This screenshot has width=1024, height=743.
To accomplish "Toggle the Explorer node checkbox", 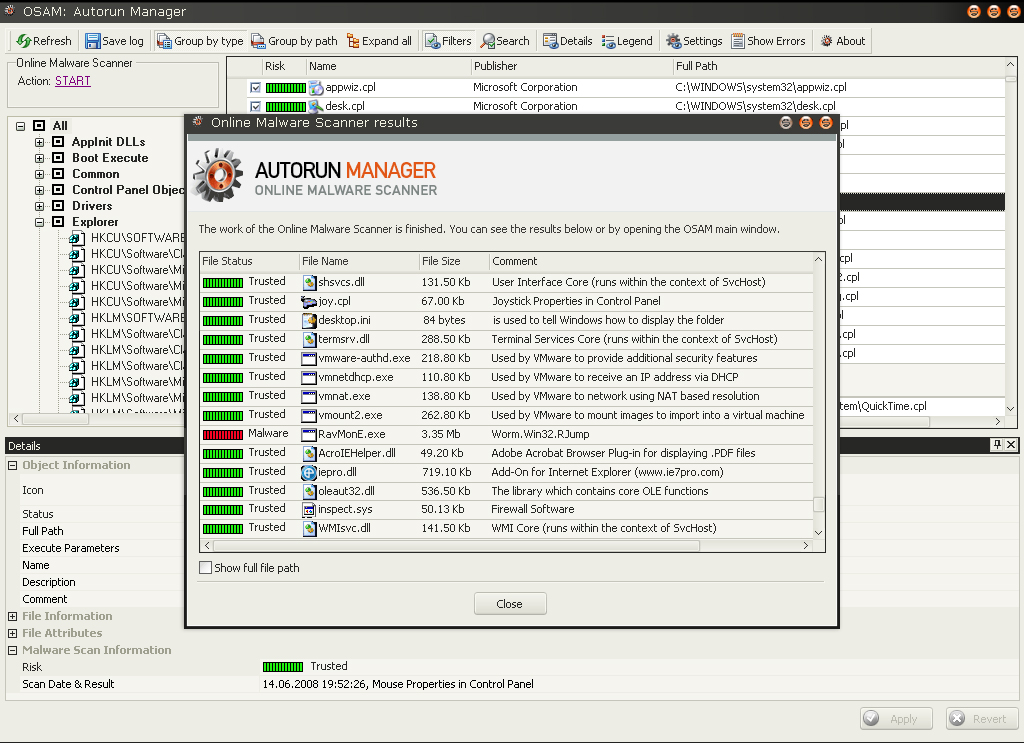I will click(x=58, y=222).
